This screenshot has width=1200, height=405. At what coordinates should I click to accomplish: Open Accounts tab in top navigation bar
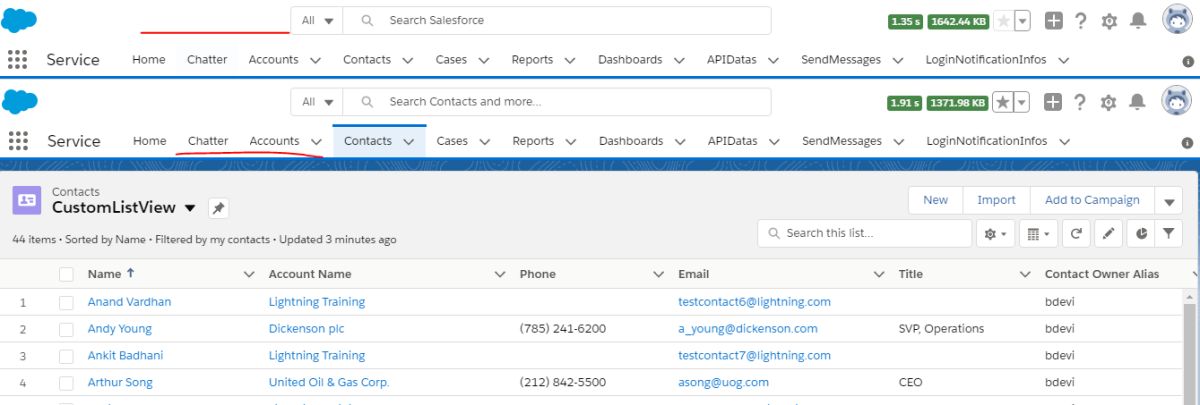[x=274, y=60]
